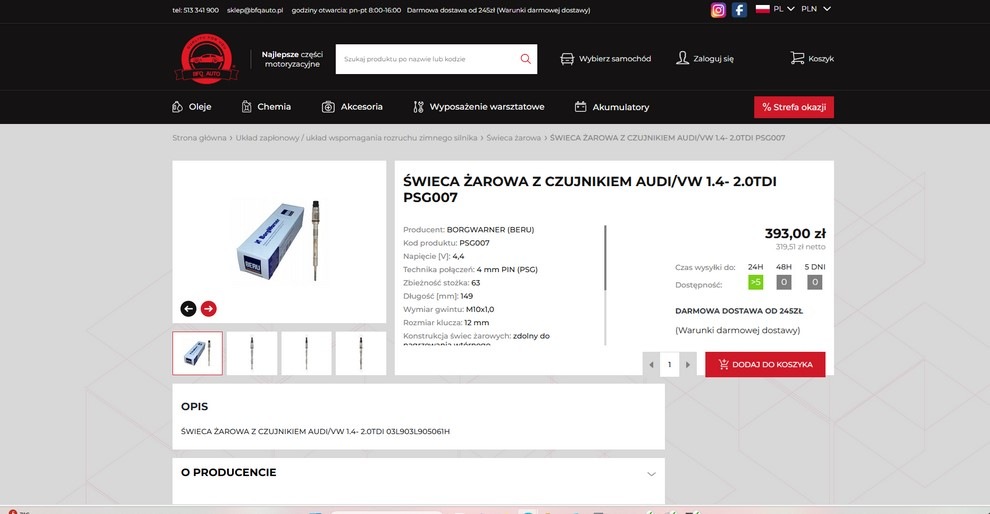Open the Układ zapłonowy breadcrumb category

tap(356, 138)
